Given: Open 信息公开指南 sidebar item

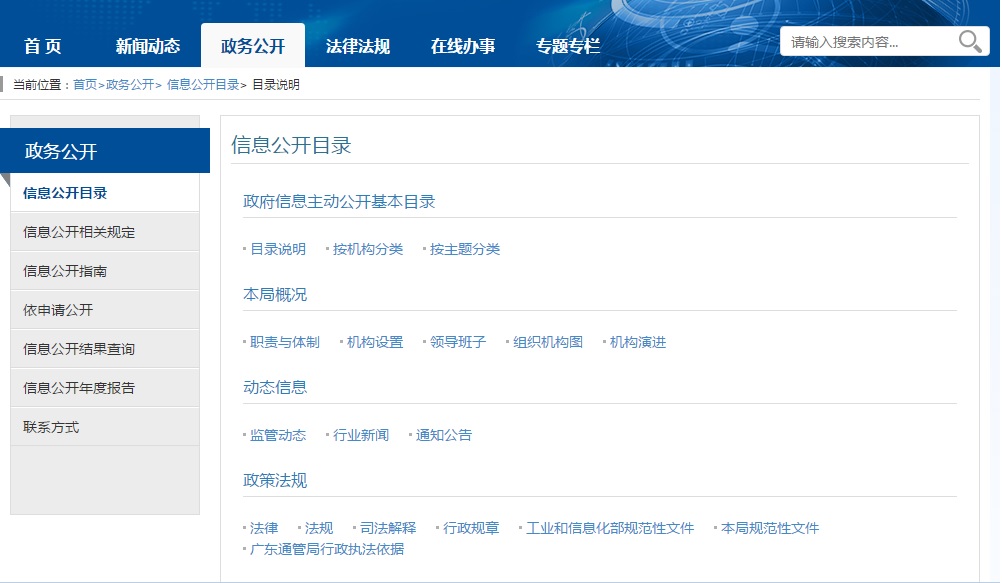Looking at the screenshot, I should (x=65, y=271).
